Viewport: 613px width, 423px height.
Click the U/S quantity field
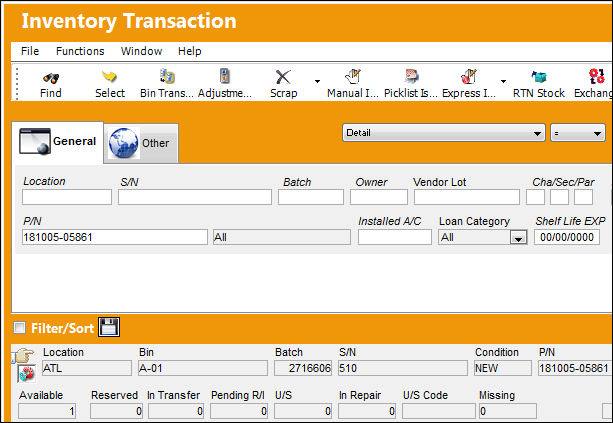[x=303, y=411]
